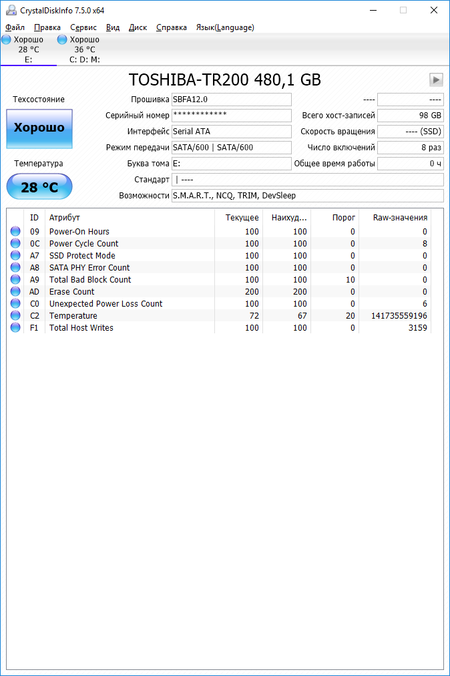Screen dimensions: 450x676
Task: Select the SATA PHY Error Count text
Action: (x=89, y=268)
